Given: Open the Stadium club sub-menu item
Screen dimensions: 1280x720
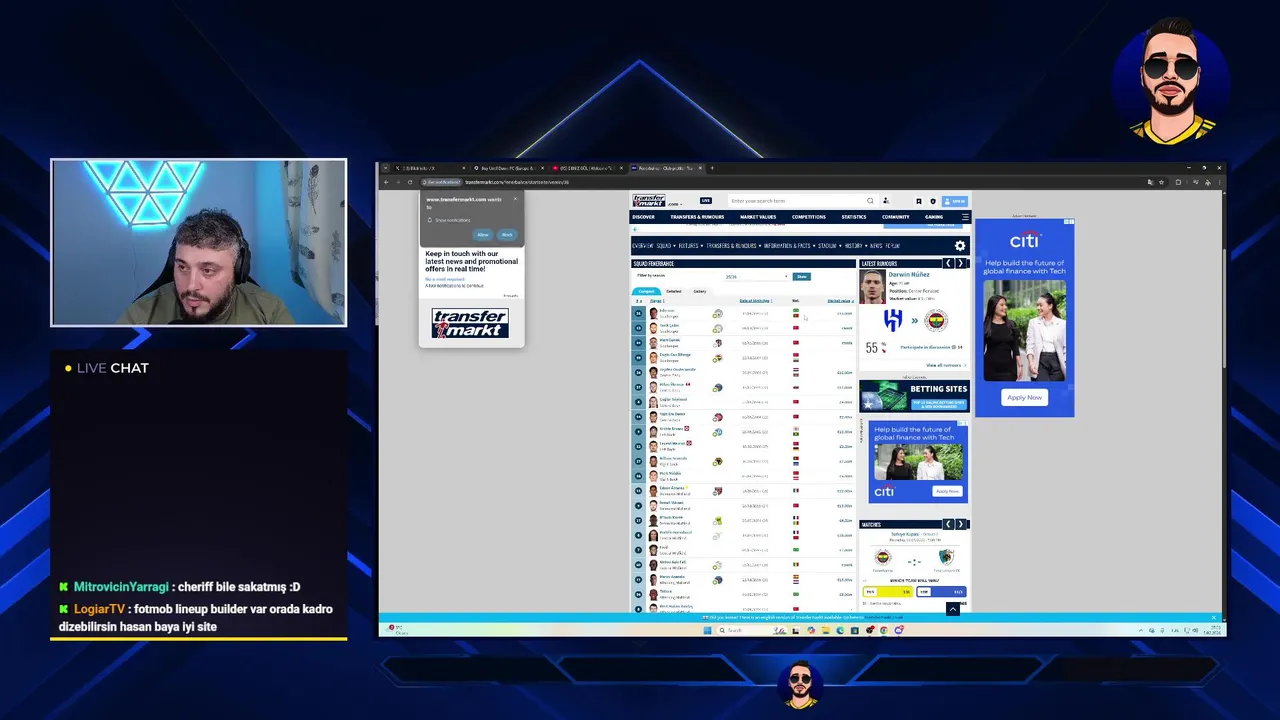Looking at the screenshot, I should (x=827, y=246).
